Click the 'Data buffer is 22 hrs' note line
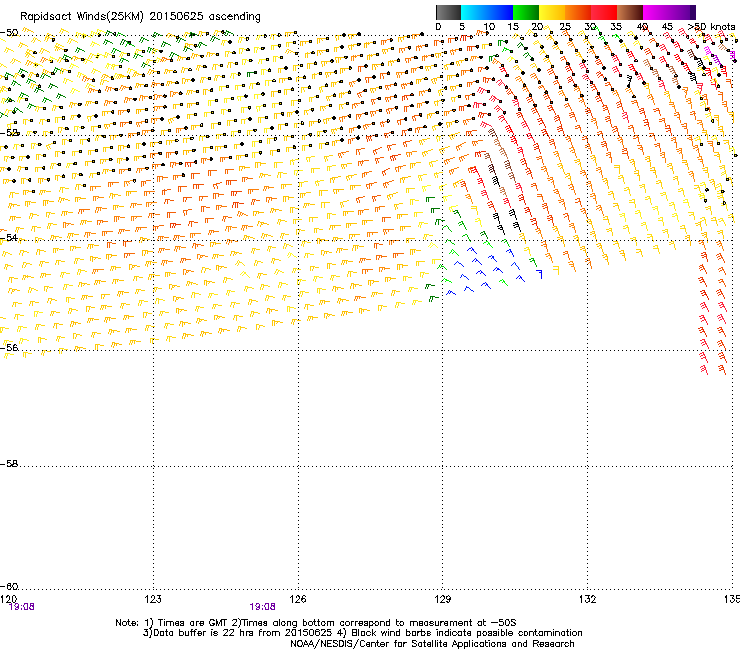 [362, 633]
